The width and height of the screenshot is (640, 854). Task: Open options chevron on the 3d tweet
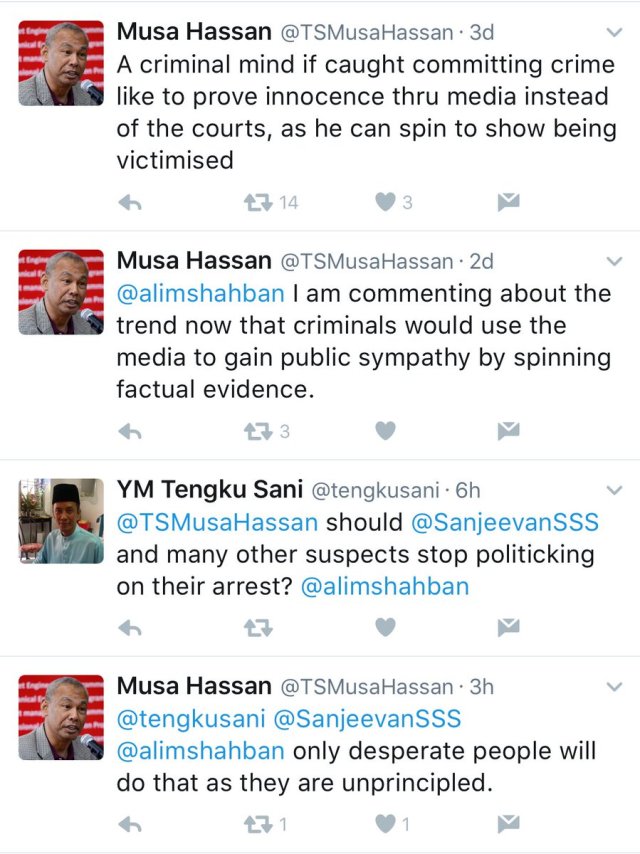pyautogui.click(x=614, y=33)
